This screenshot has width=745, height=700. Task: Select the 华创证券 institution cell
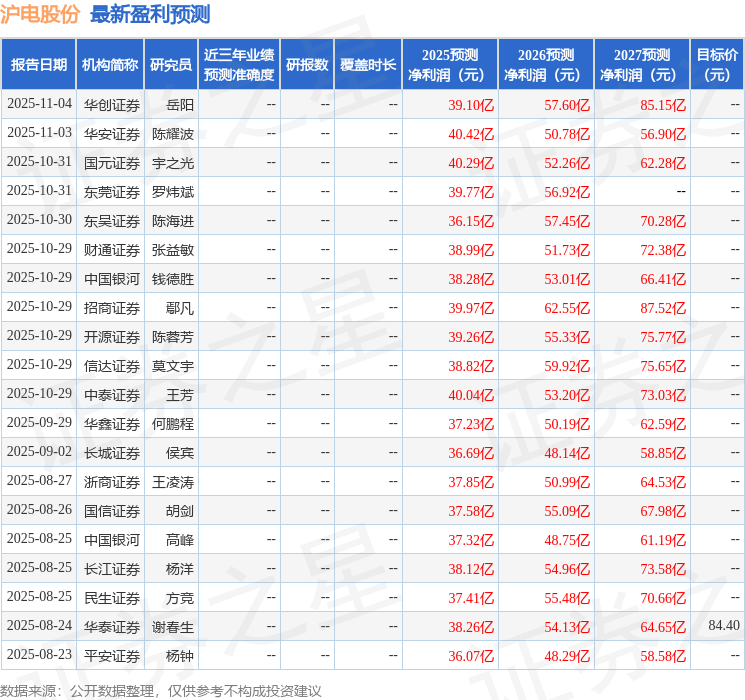(x=112, y=105)
